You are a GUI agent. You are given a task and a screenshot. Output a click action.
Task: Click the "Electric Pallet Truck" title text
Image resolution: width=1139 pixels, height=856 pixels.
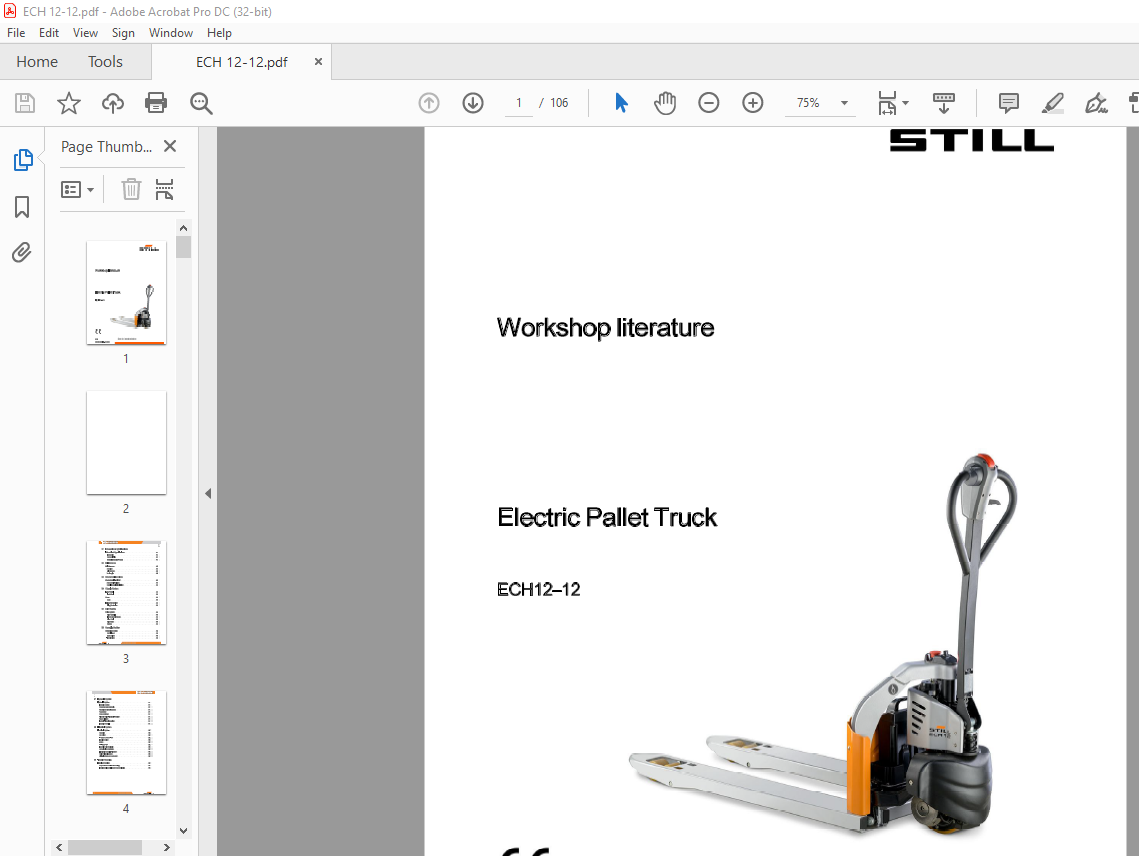607,517
